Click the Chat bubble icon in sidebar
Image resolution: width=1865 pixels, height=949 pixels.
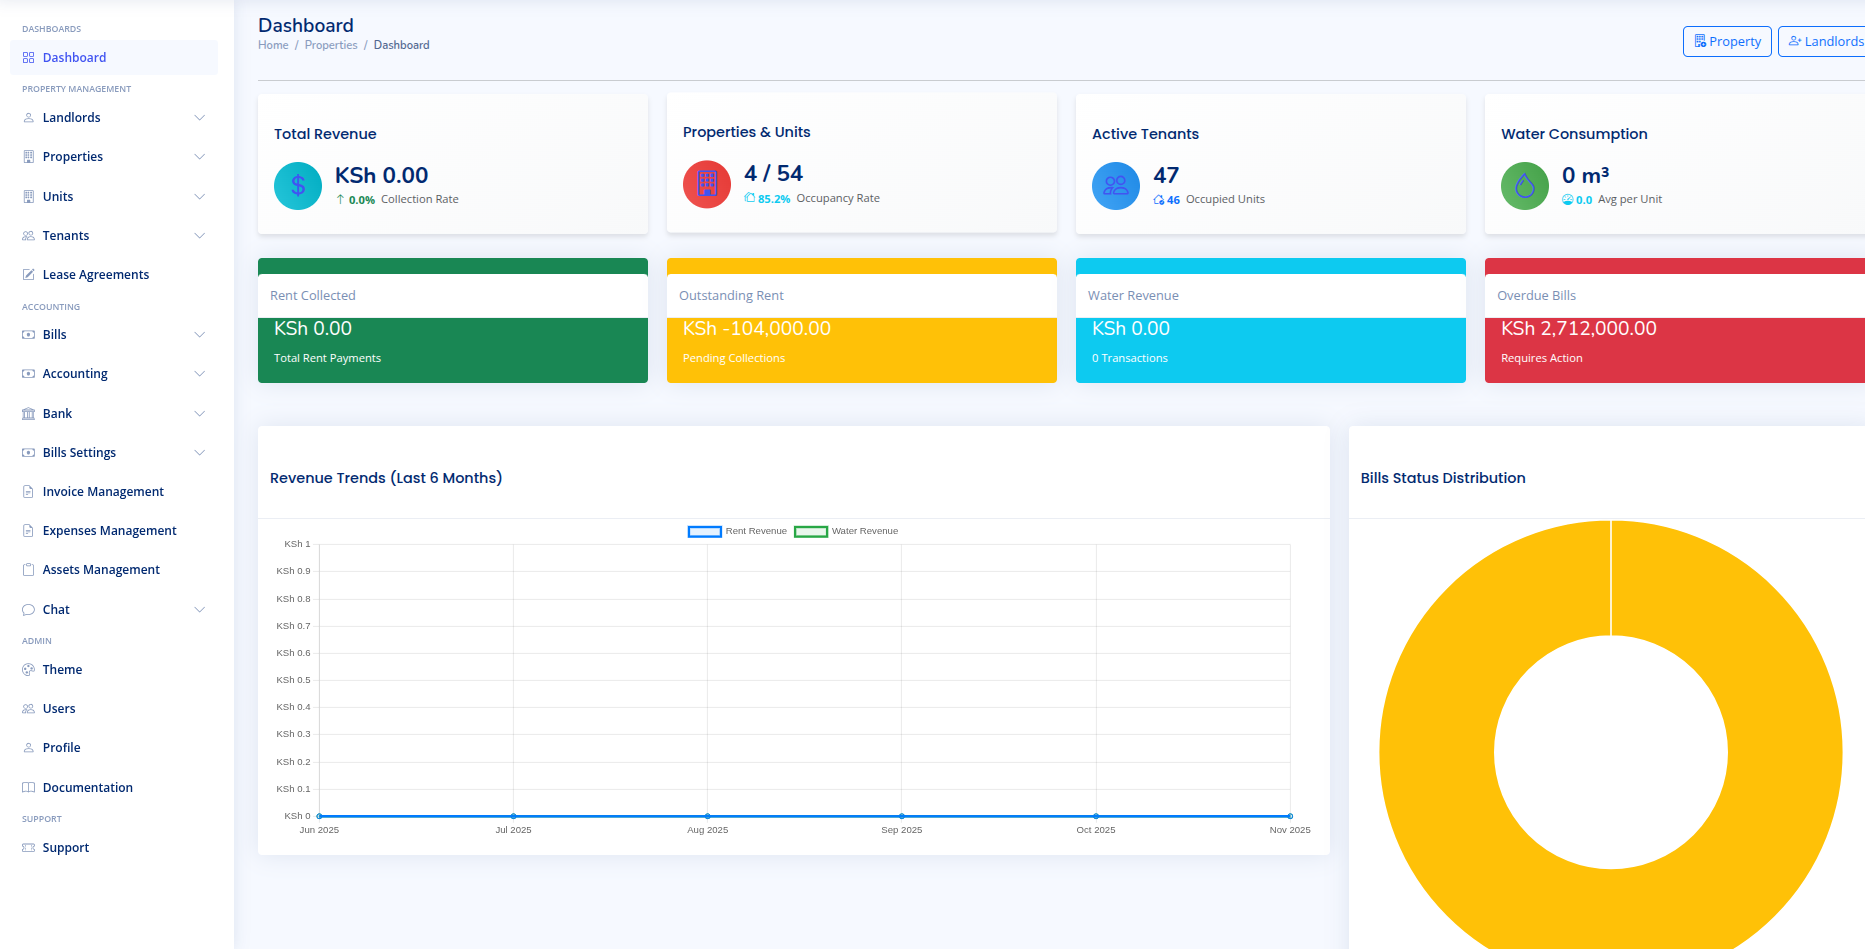[x=29, y=610]
